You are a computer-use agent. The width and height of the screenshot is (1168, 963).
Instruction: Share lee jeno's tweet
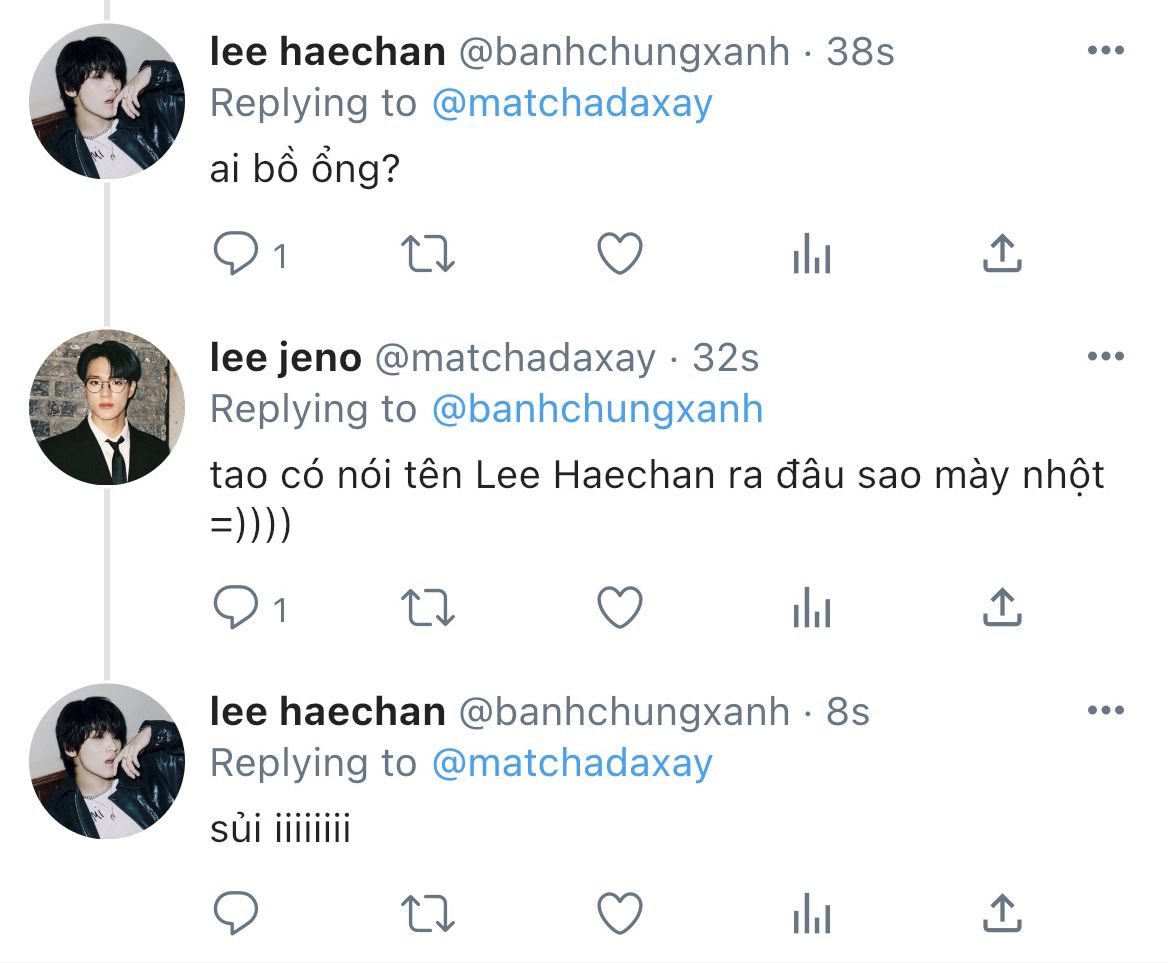1001,608
